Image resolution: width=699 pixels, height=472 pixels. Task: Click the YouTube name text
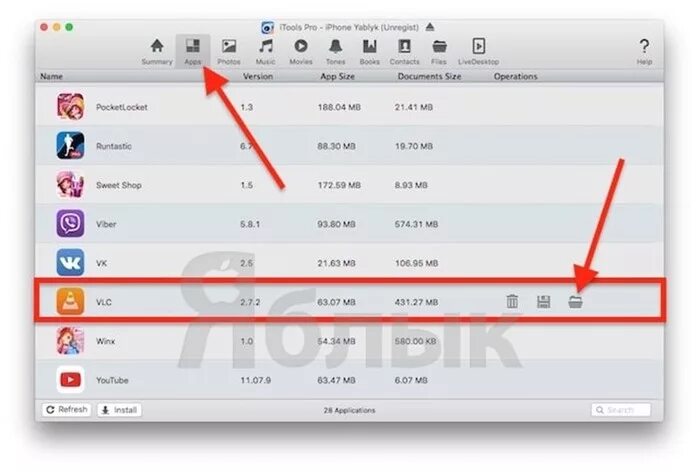[x=112, y=380]
